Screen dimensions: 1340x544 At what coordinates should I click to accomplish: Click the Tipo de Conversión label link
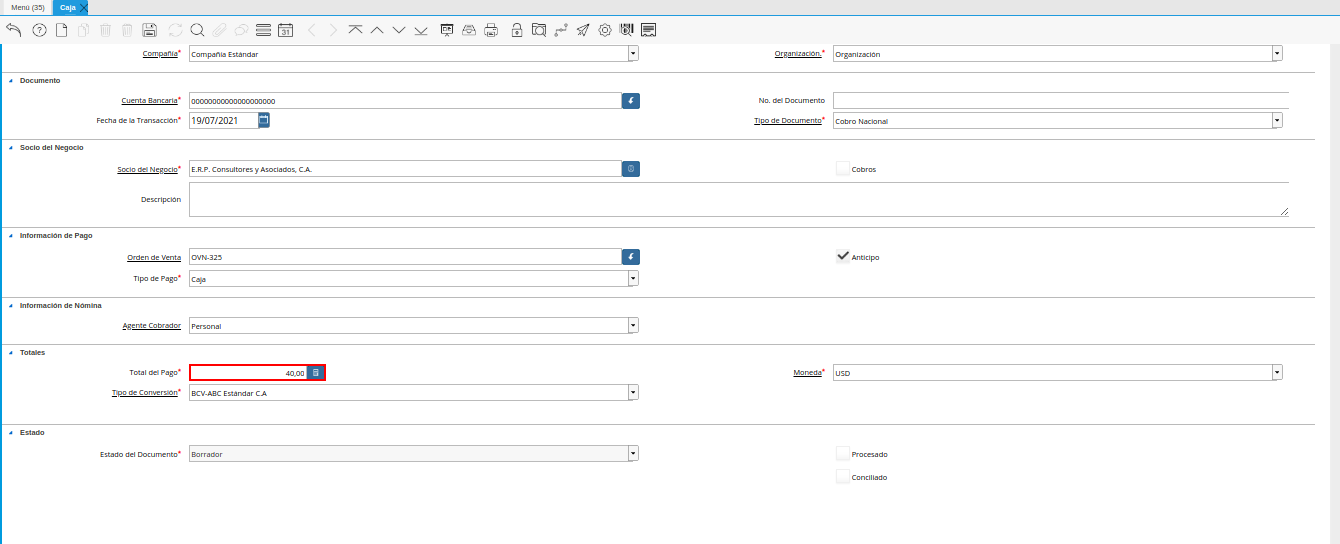(x=144, y=393)
